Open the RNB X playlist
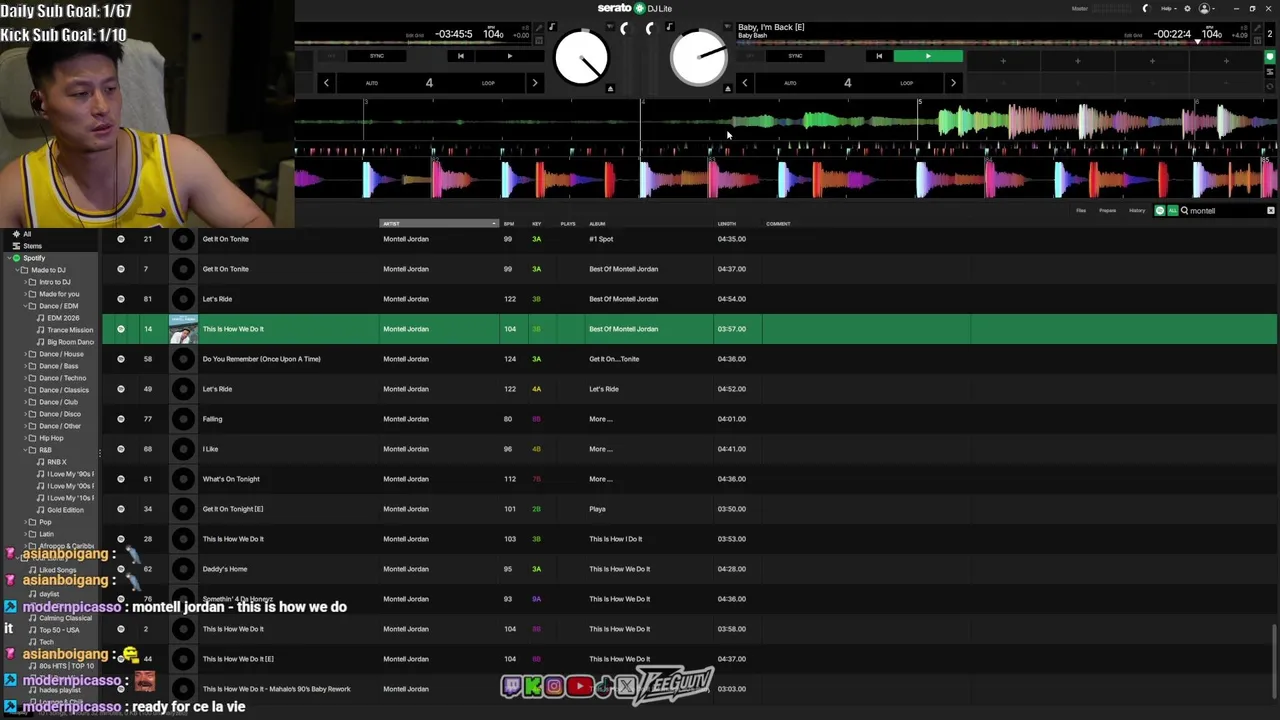The height and width of the screenshot is (720, 1280). click(57, 462)
